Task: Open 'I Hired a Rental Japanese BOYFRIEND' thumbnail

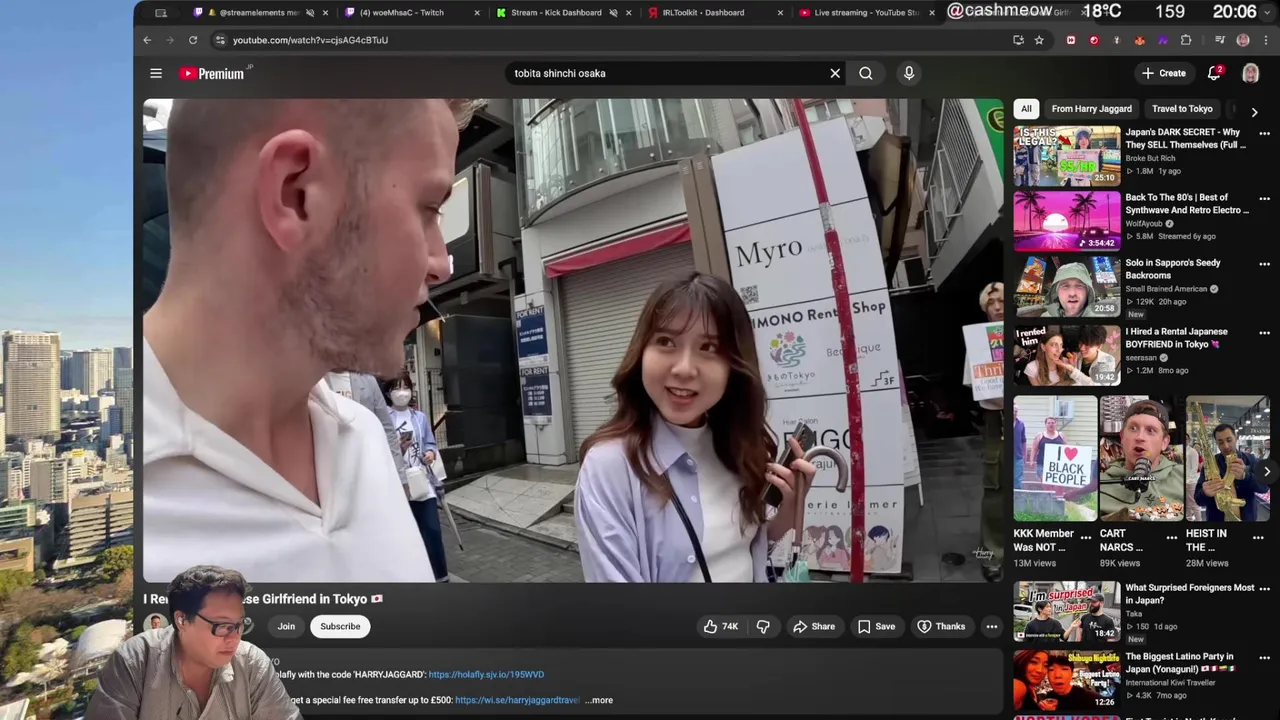Action: [1067, 355]
